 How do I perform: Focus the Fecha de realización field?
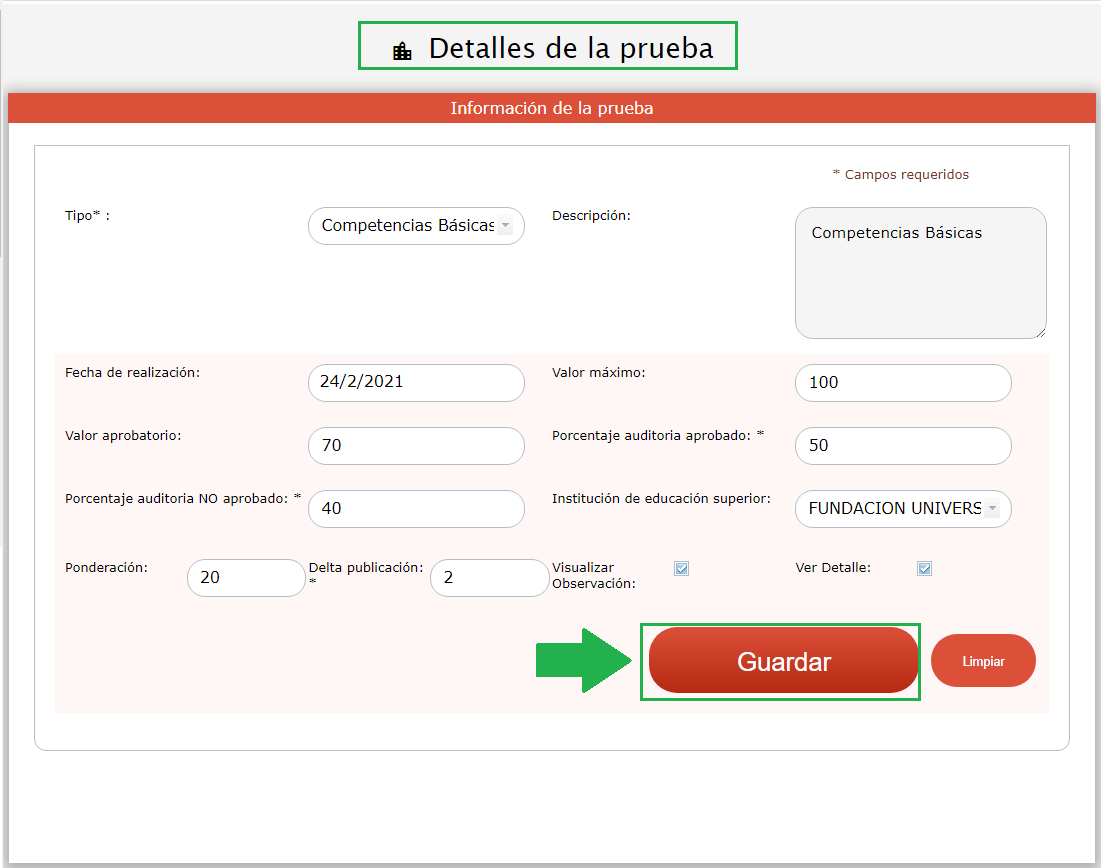[416, 382]
